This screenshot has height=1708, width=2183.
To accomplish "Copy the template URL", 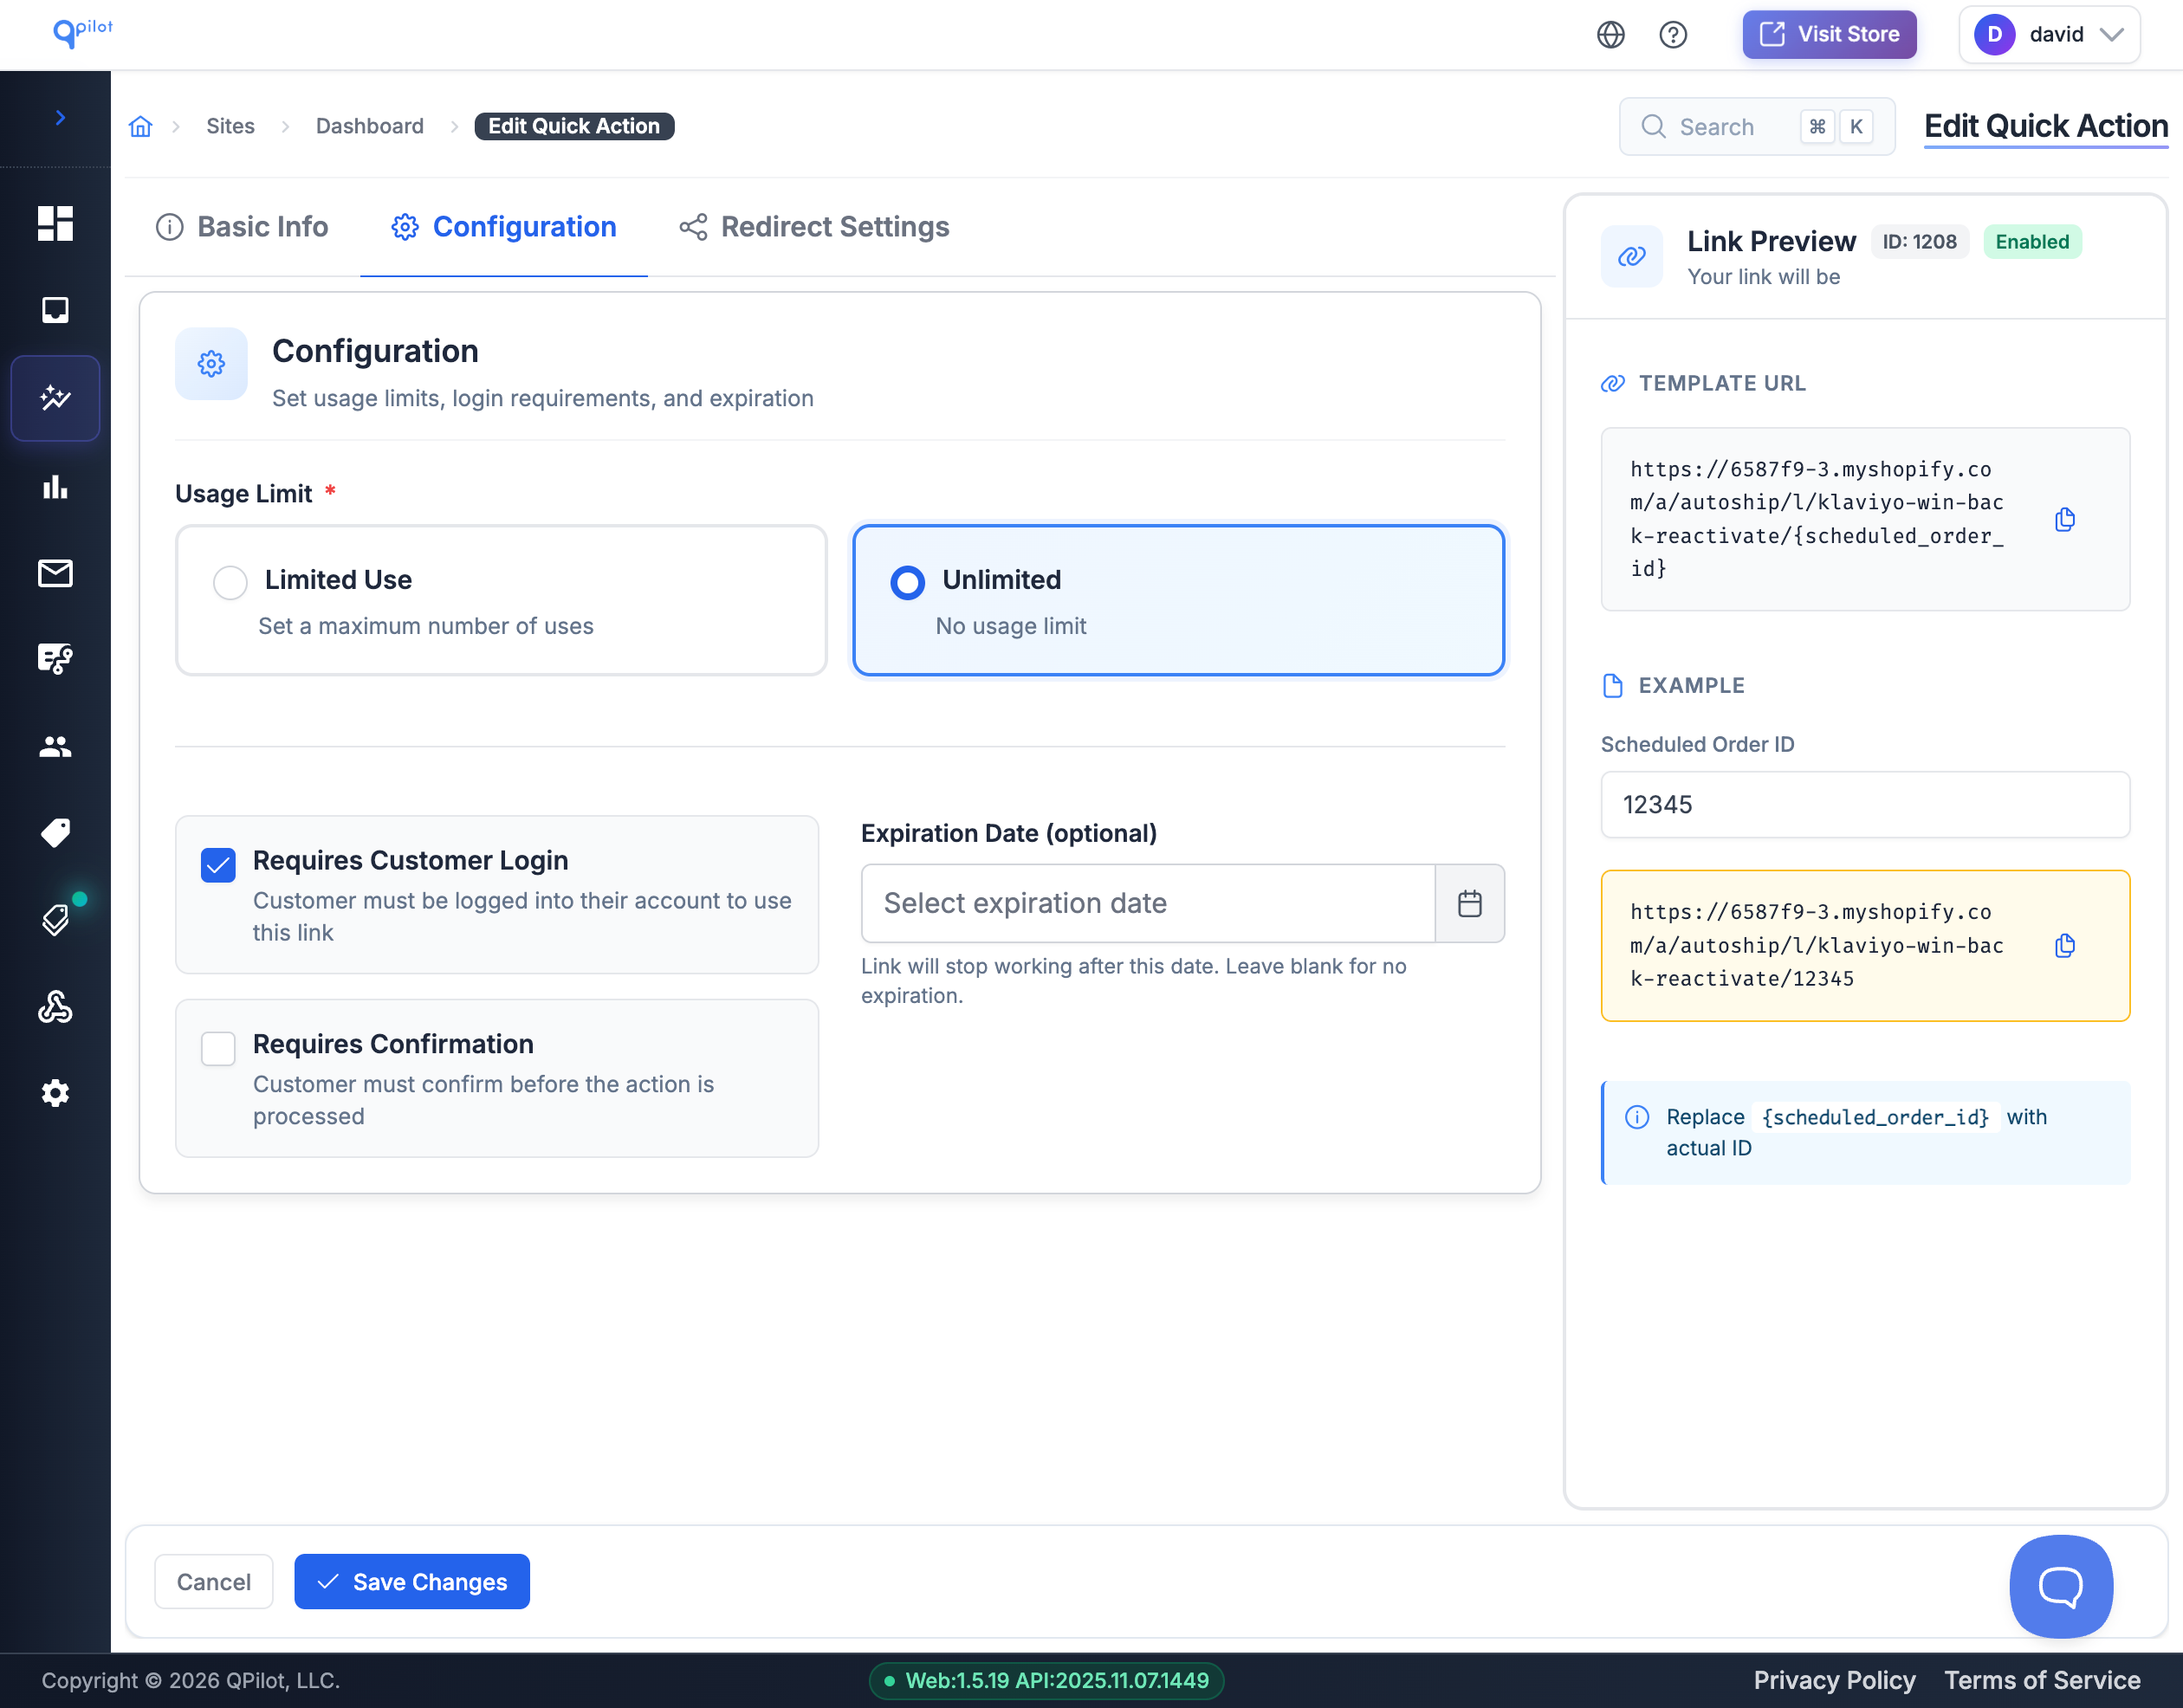I will pos(2064,519).
